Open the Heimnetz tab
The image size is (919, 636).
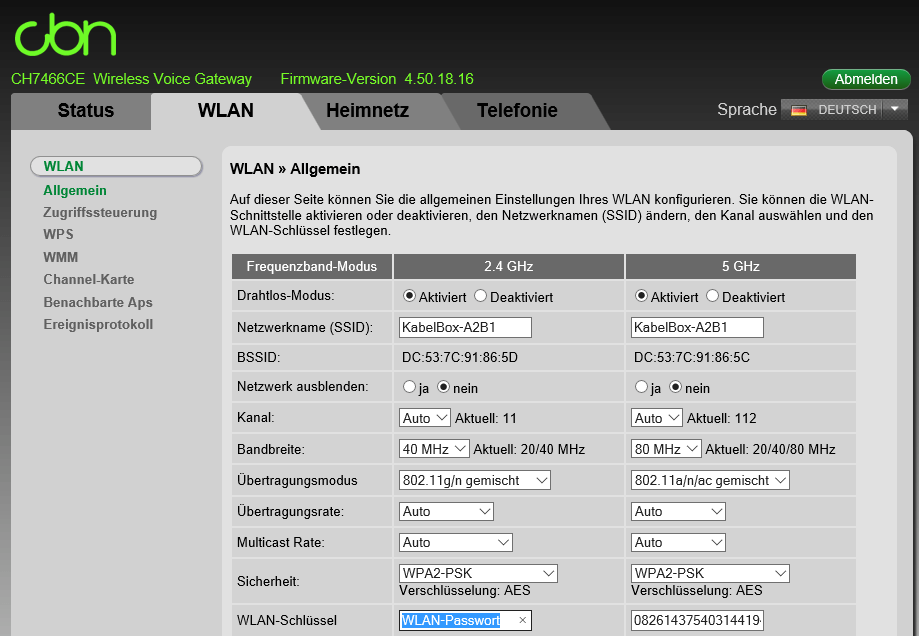point(367,111)
